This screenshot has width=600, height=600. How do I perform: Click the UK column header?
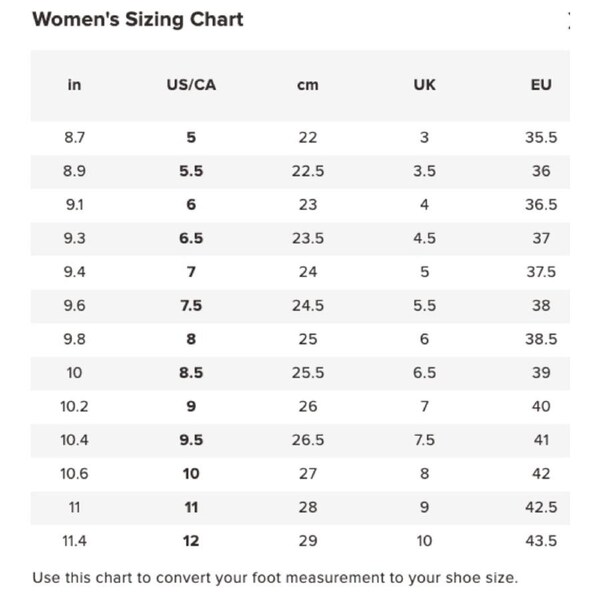(424, 85)
